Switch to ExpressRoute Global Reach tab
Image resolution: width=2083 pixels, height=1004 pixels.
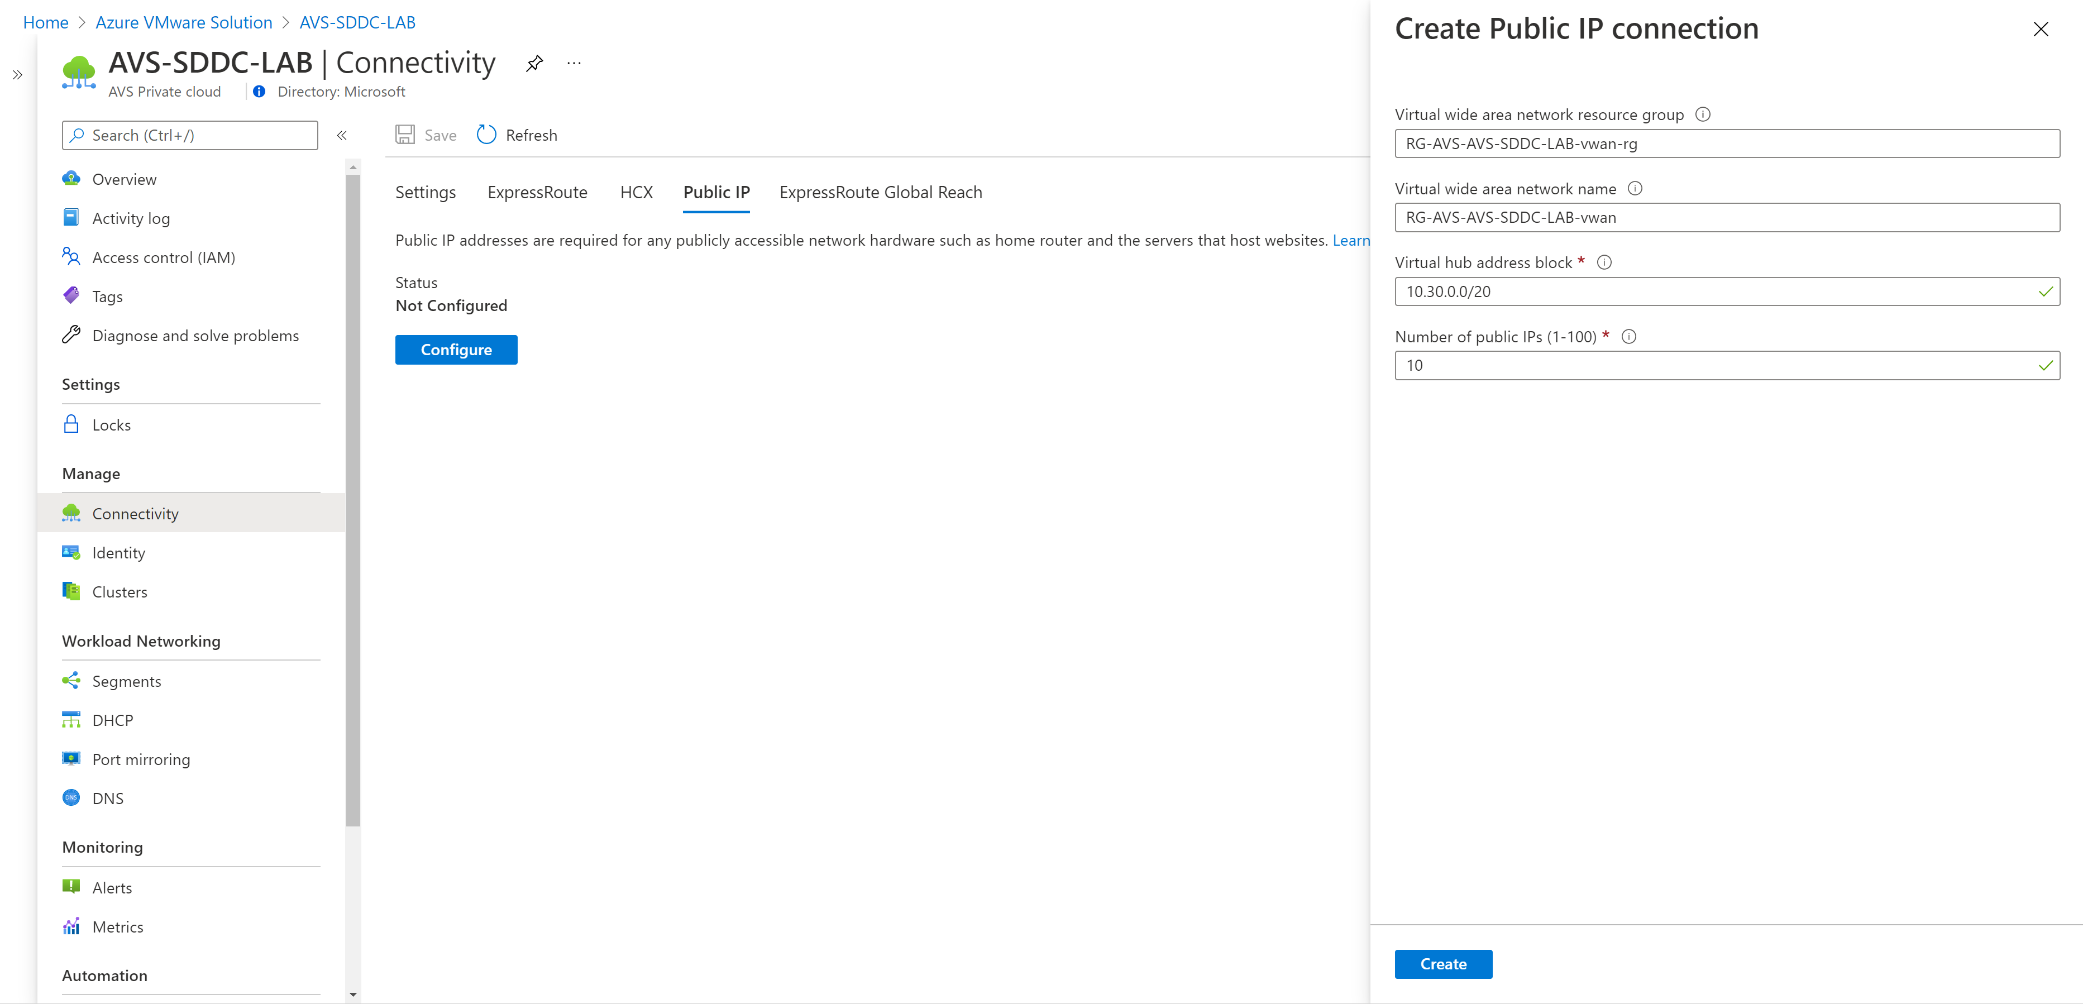pyautogui.click(x=880, y=192)
